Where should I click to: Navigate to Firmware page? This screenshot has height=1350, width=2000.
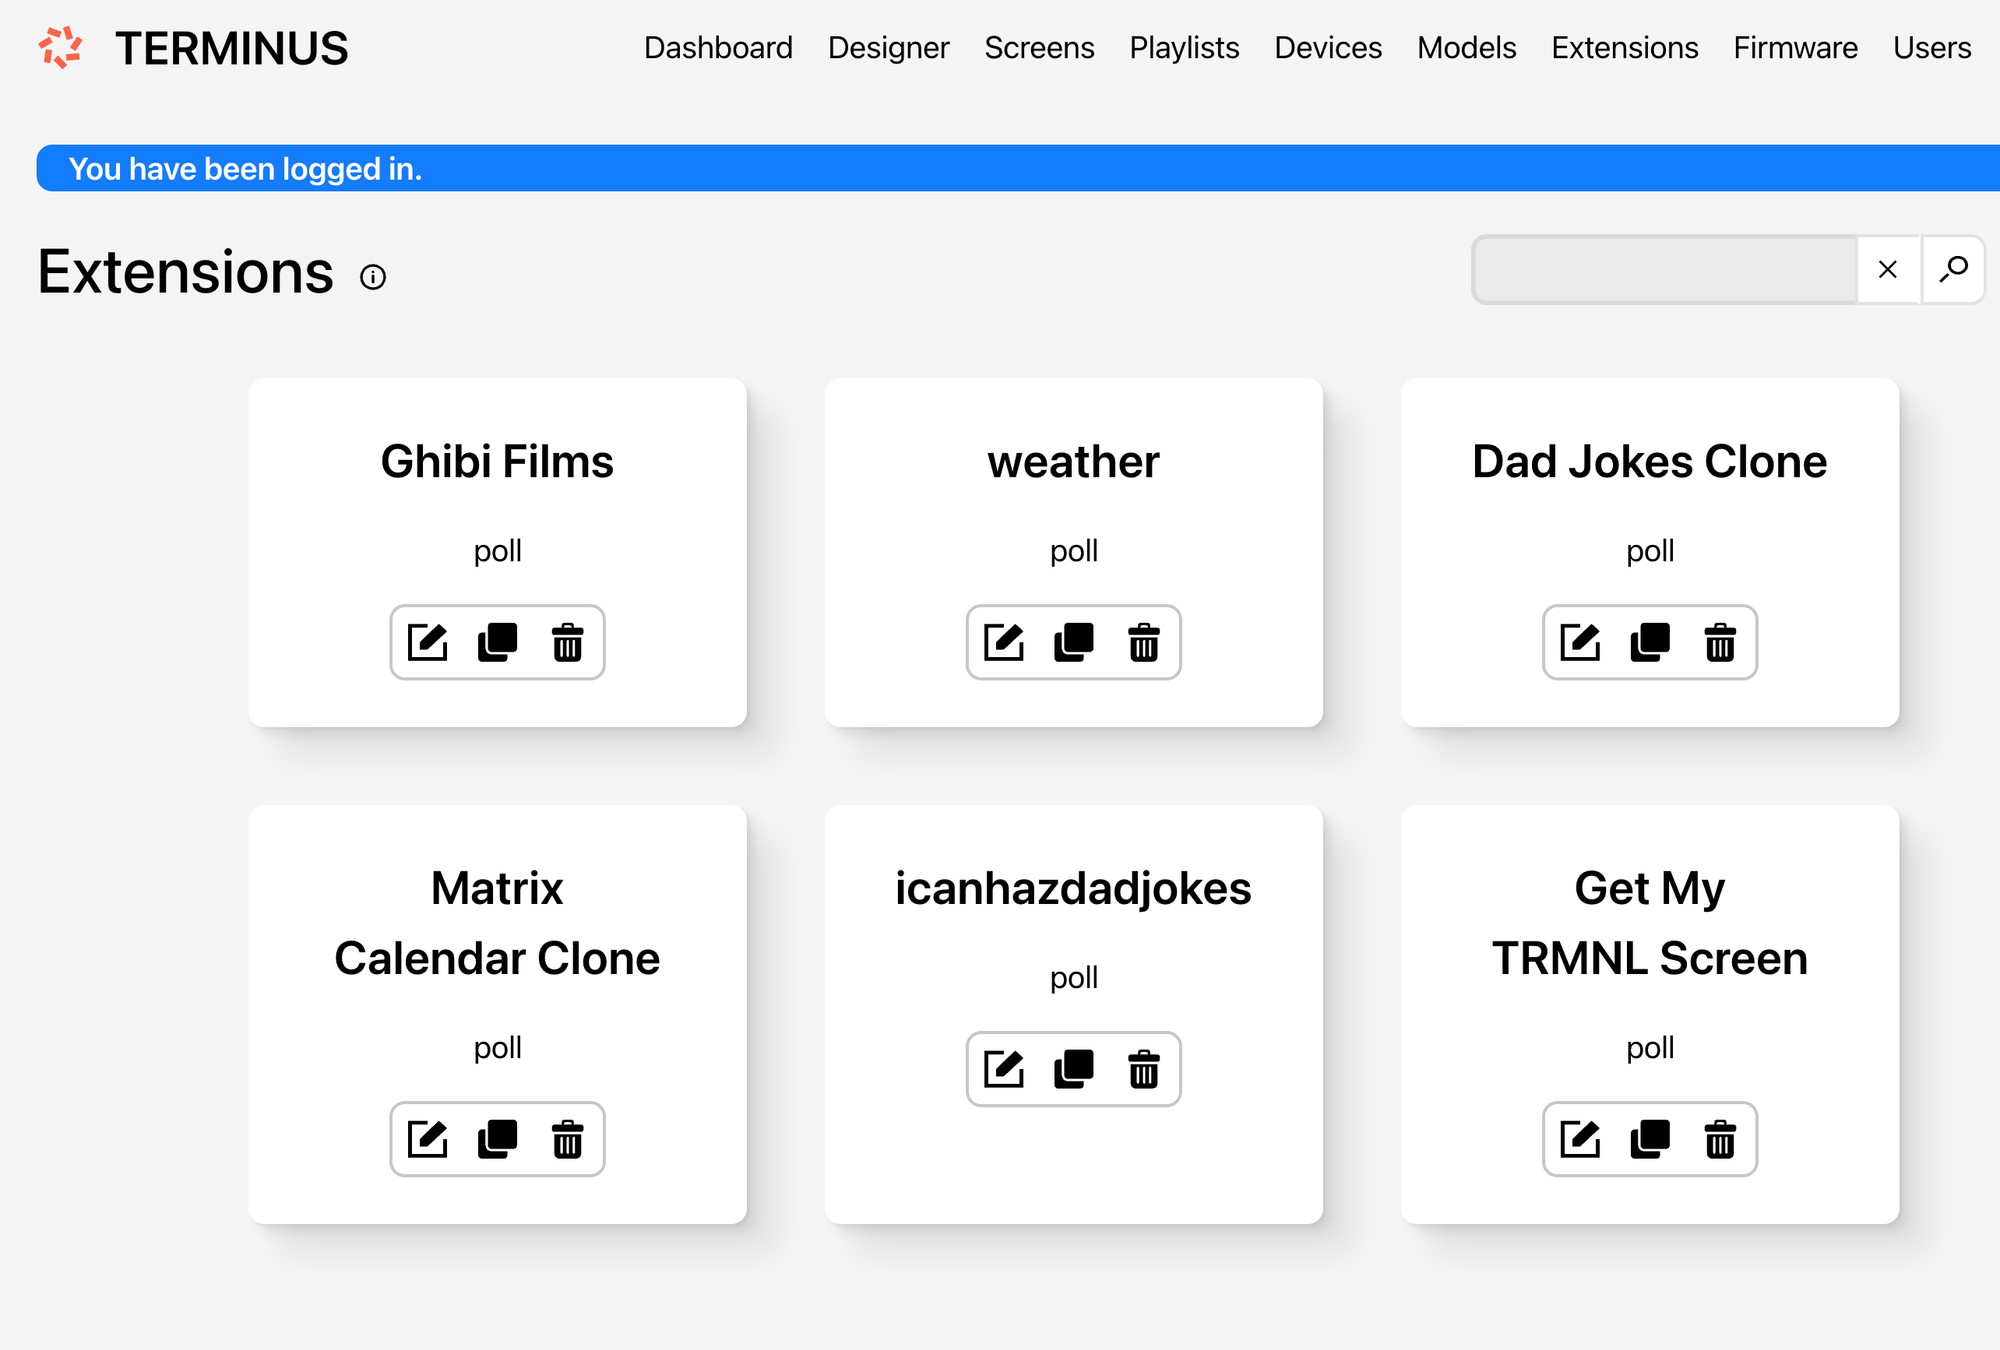pos(1795,48)
